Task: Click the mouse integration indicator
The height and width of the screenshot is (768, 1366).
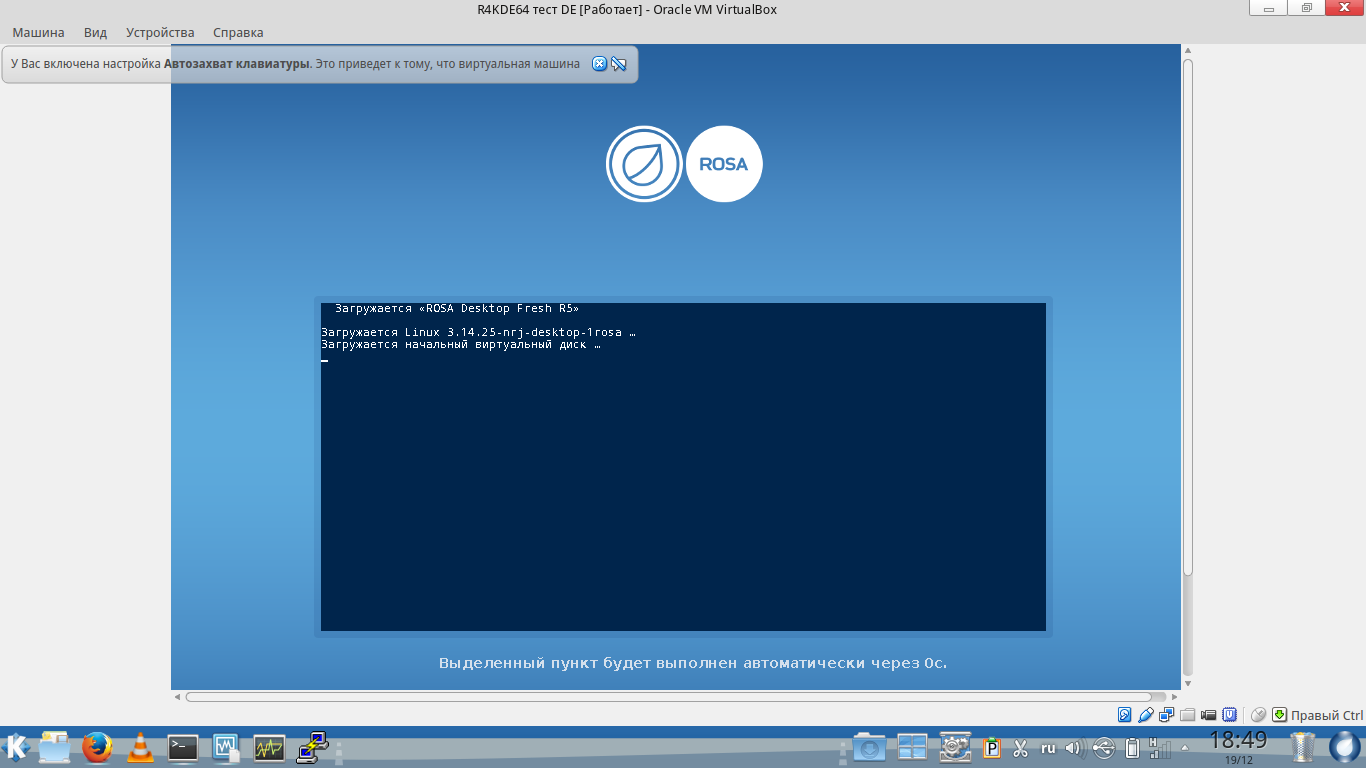Action: tap(1259, 715)
